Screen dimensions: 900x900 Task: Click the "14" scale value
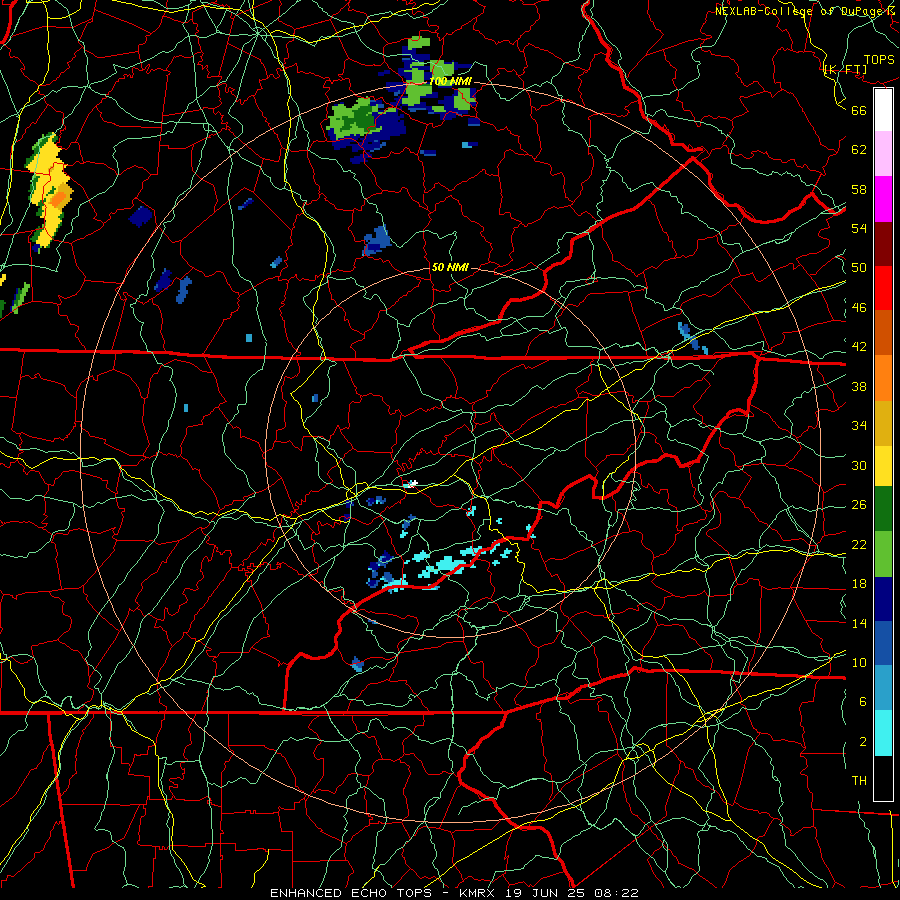(859, 623)
